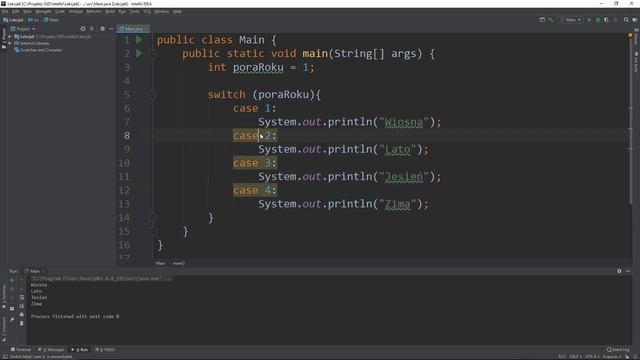Click Run with Coverage icon in toolbar
The height and width of the screenshot is (360, 640).
pyautogui.click(x=607, y=20)
